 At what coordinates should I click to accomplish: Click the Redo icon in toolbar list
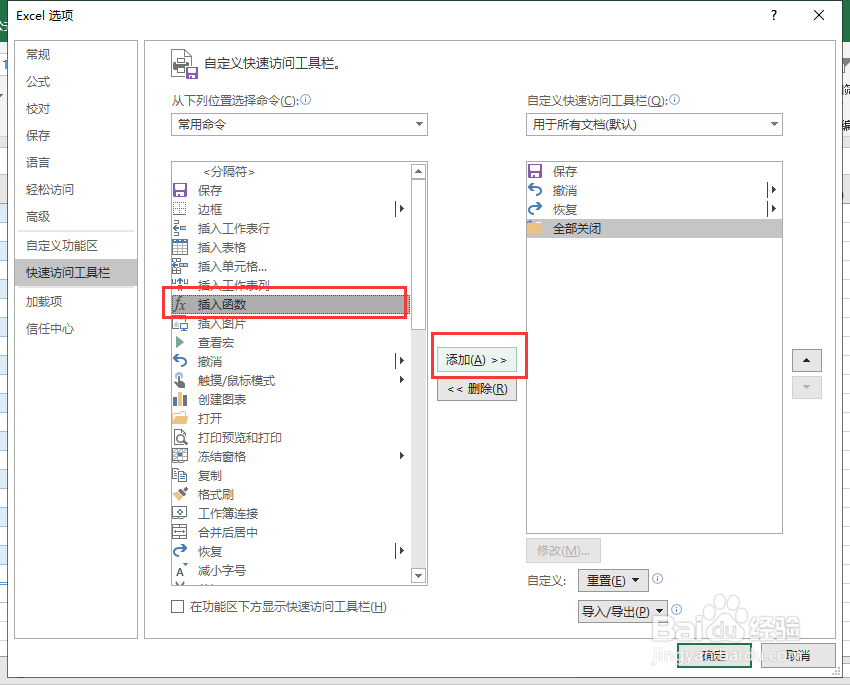(x=535, y=209)
